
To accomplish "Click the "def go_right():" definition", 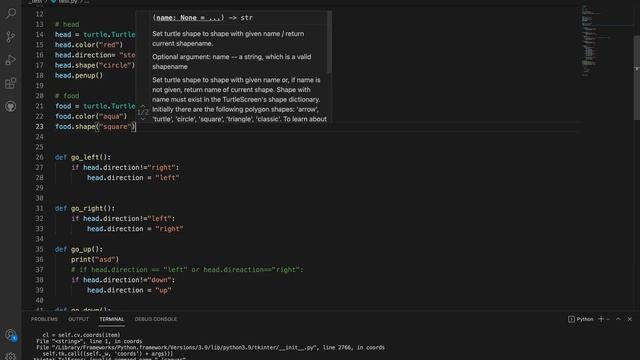I will (x=85, y=208).
